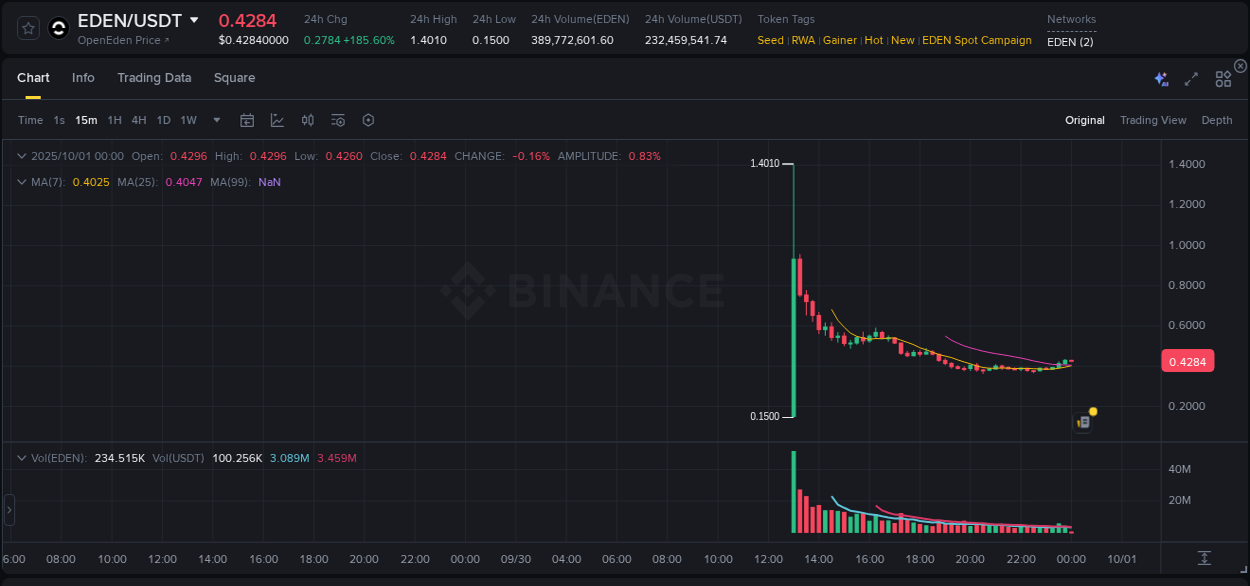
Task: Open the candlestick compare icon
Action: coord(307,119)
